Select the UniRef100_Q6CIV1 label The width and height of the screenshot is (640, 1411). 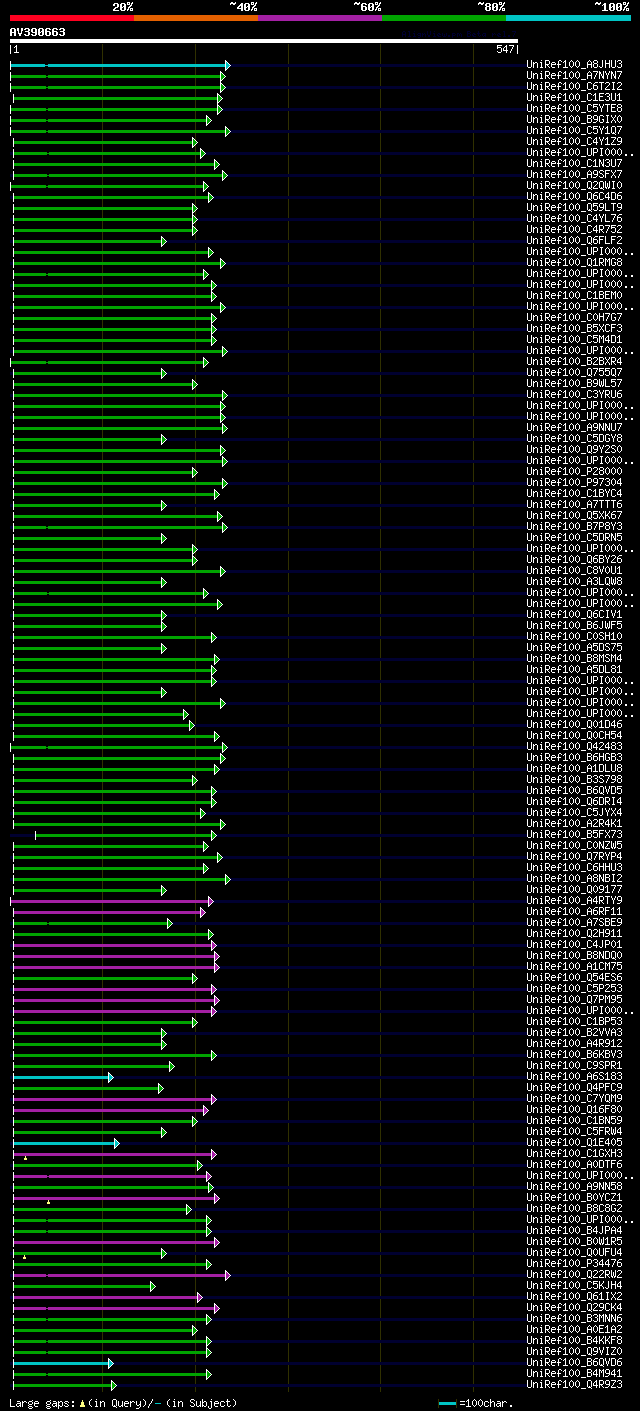pyautogui.click(x=575, y=614)
